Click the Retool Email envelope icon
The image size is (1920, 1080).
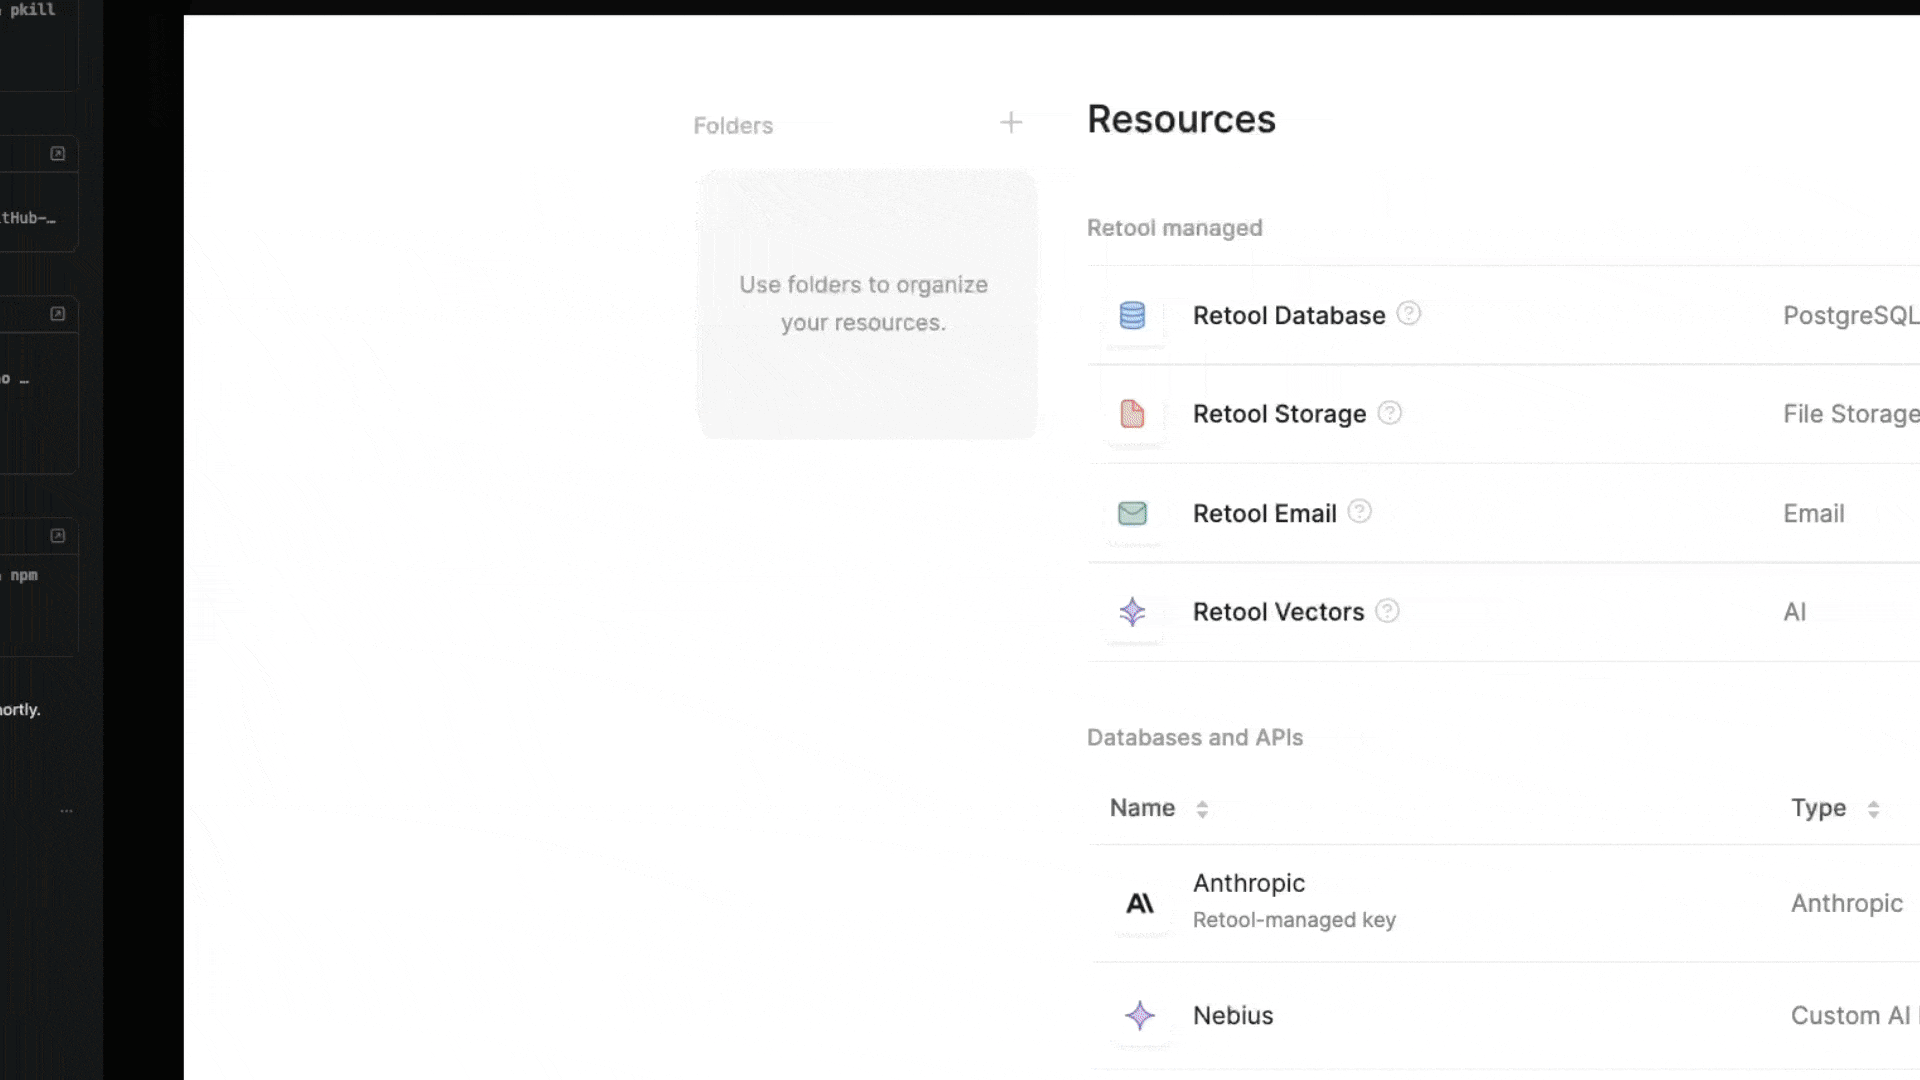click(x=1132, y=513)
